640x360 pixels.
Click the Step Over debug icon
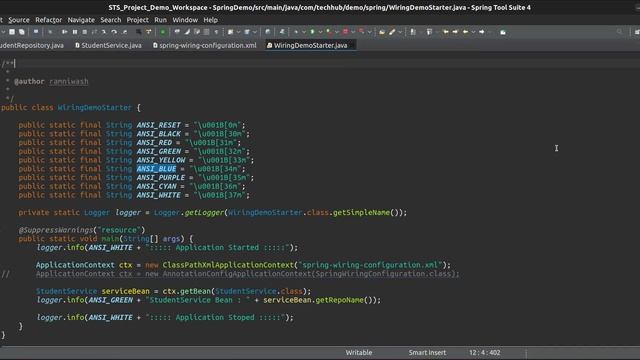click(x=114, y=32)
